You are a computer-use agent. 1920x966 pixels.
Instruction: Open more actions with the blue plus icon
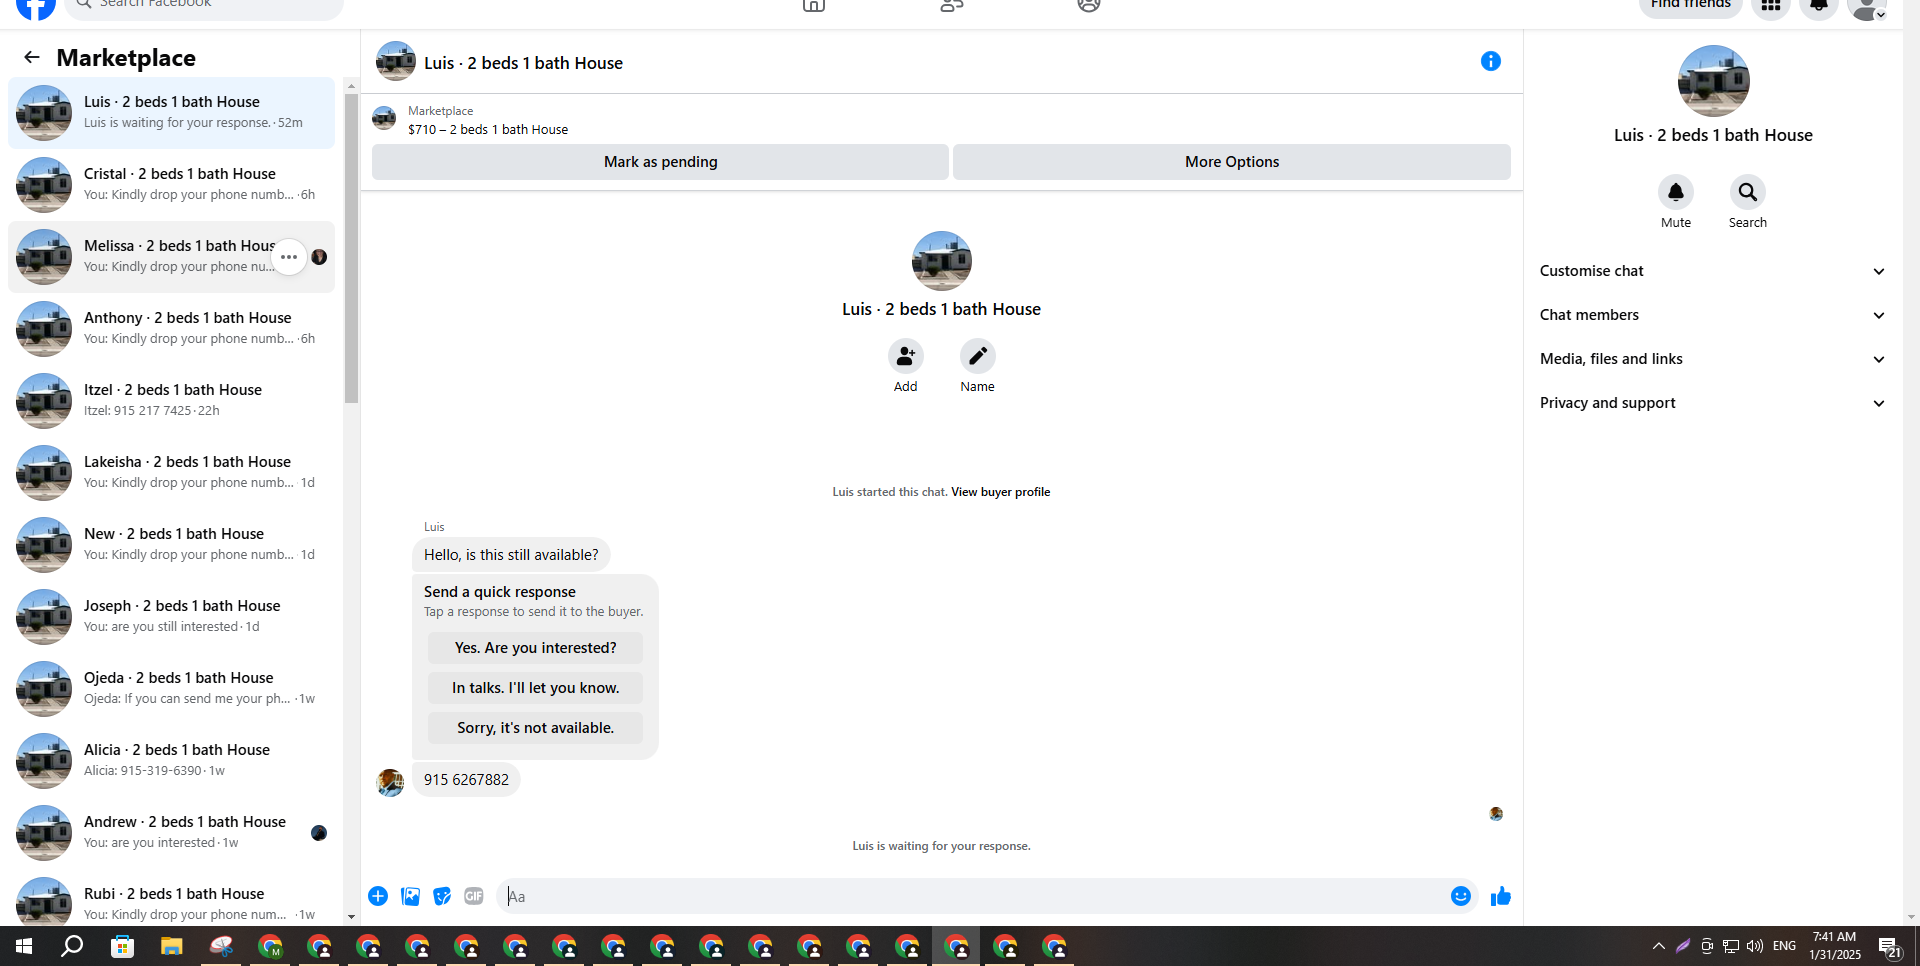pyautogui.click(x=378, y=896)
